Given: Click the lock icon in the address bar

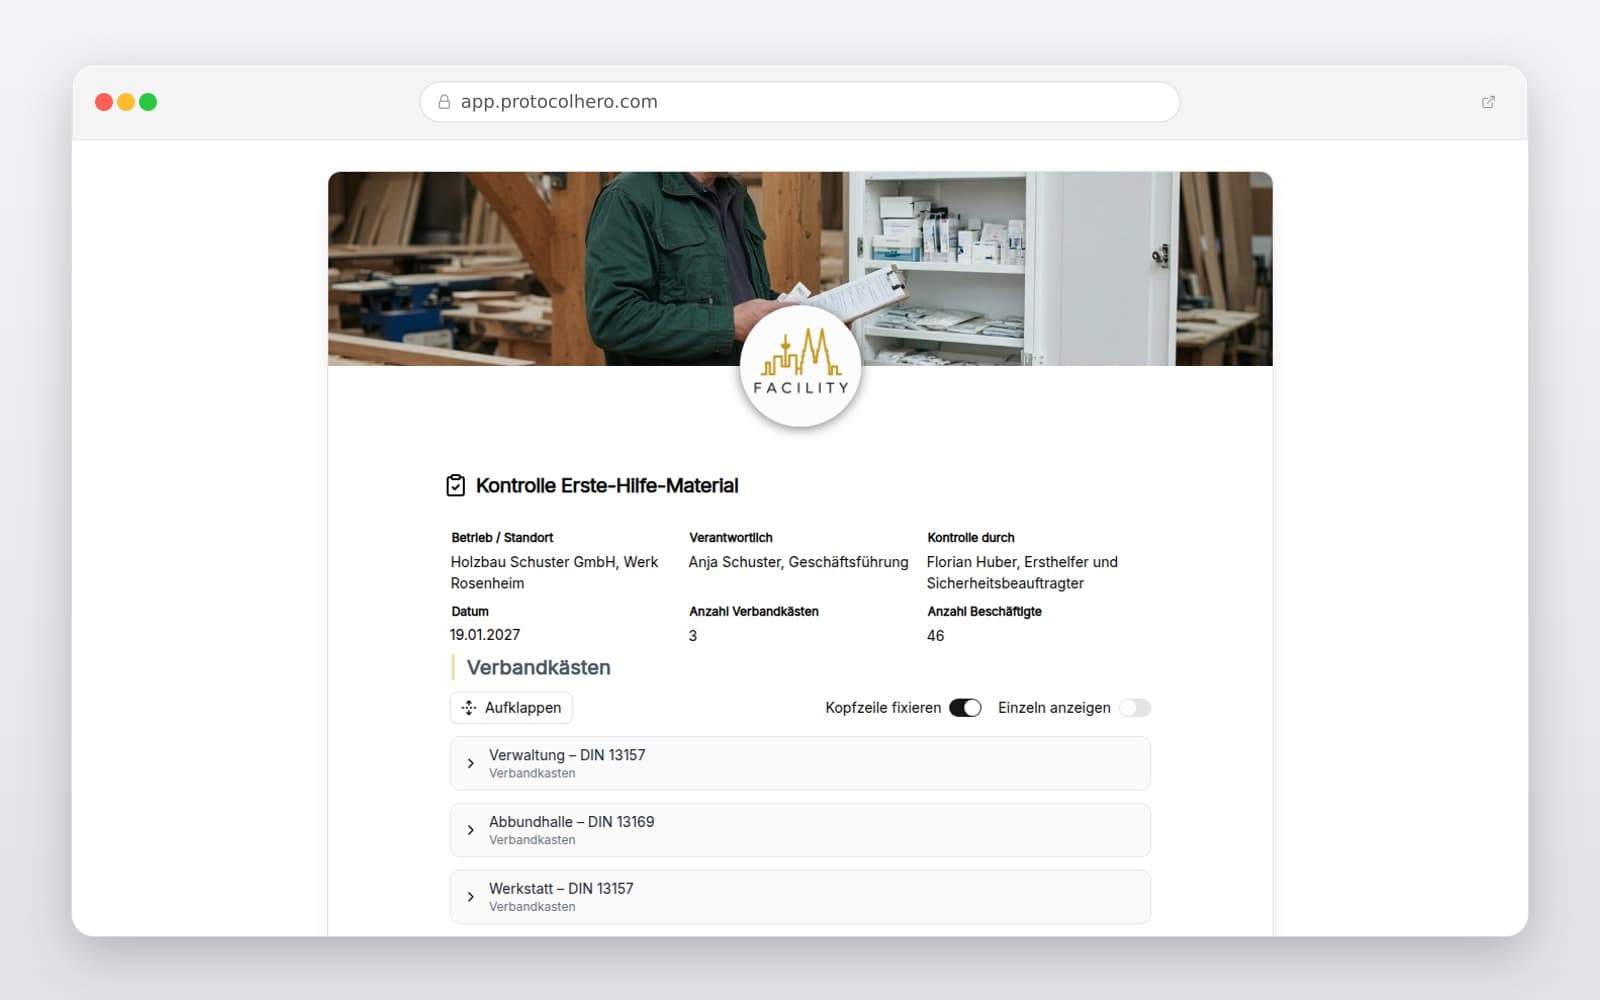Looking at the screenshot, I should 444,102.
